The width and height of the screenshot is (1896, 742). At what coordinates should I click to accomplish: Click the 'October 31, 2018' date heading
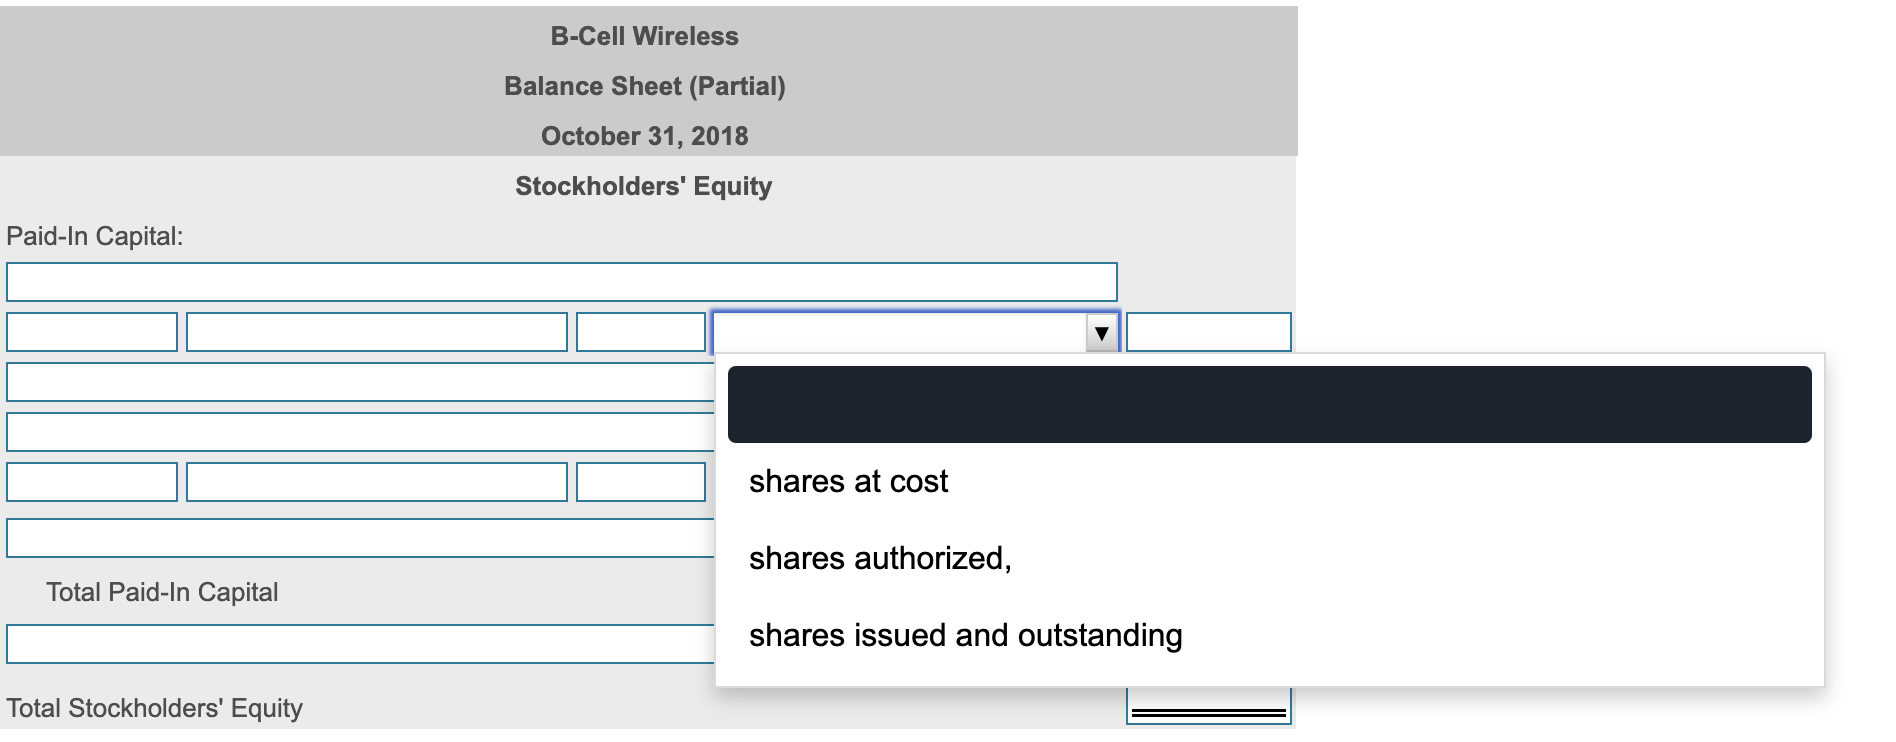click(x=644, y=137)
